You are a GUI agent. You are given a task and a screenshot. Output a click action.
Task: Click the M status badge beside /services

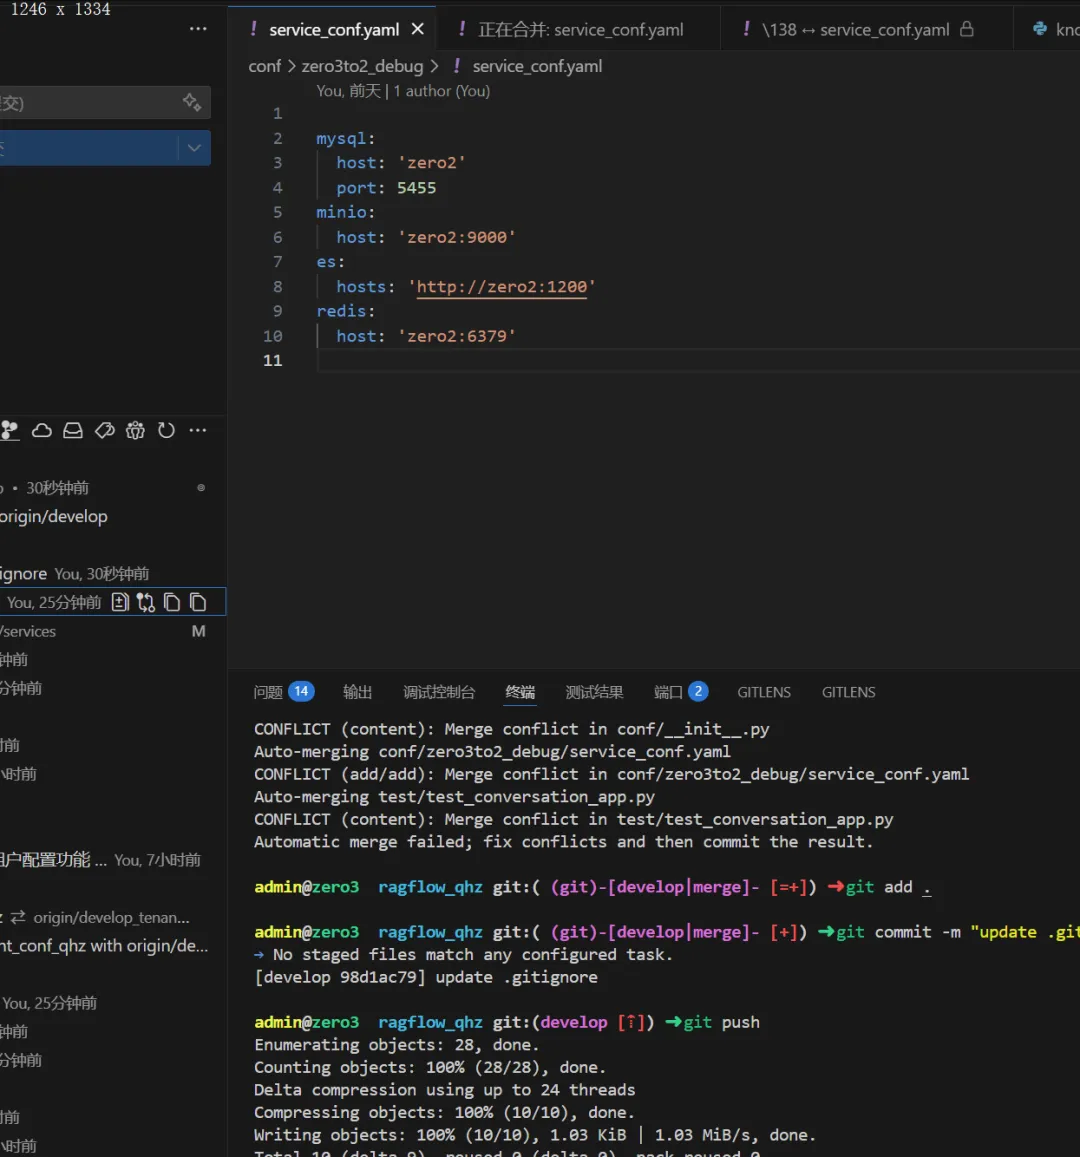(x=198, y=632)
